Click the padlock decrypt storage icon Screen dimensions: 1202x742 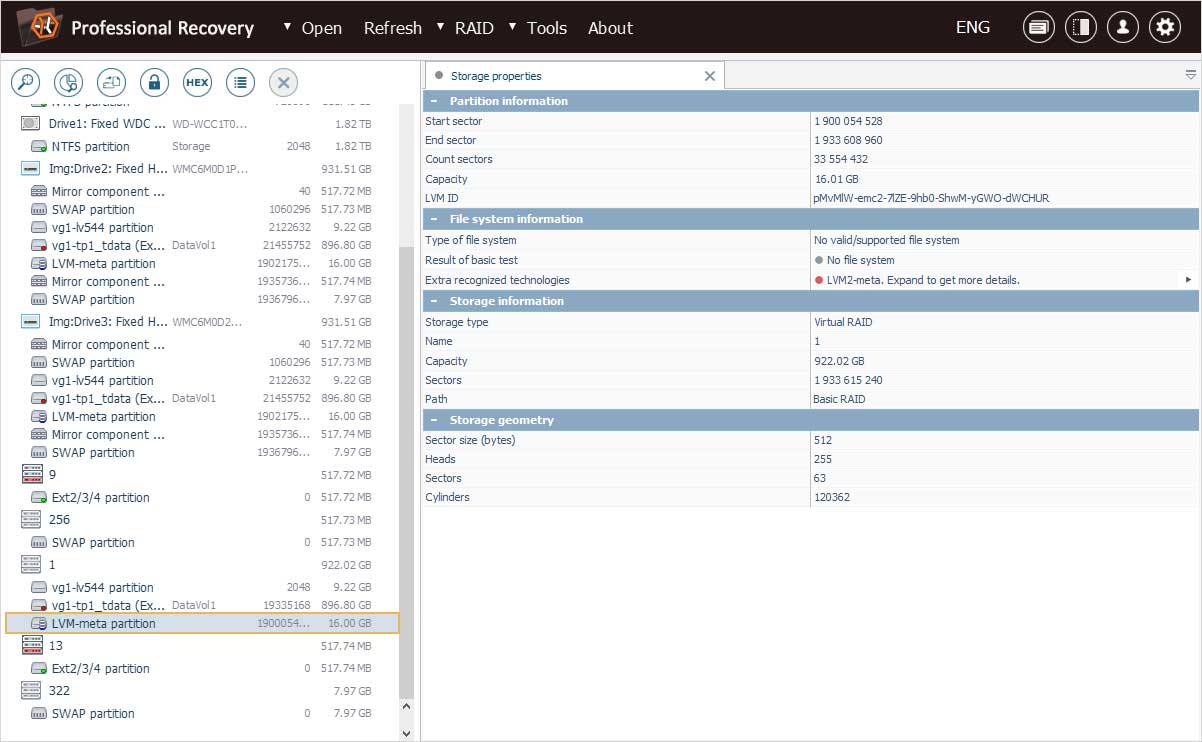coord(154,83)
